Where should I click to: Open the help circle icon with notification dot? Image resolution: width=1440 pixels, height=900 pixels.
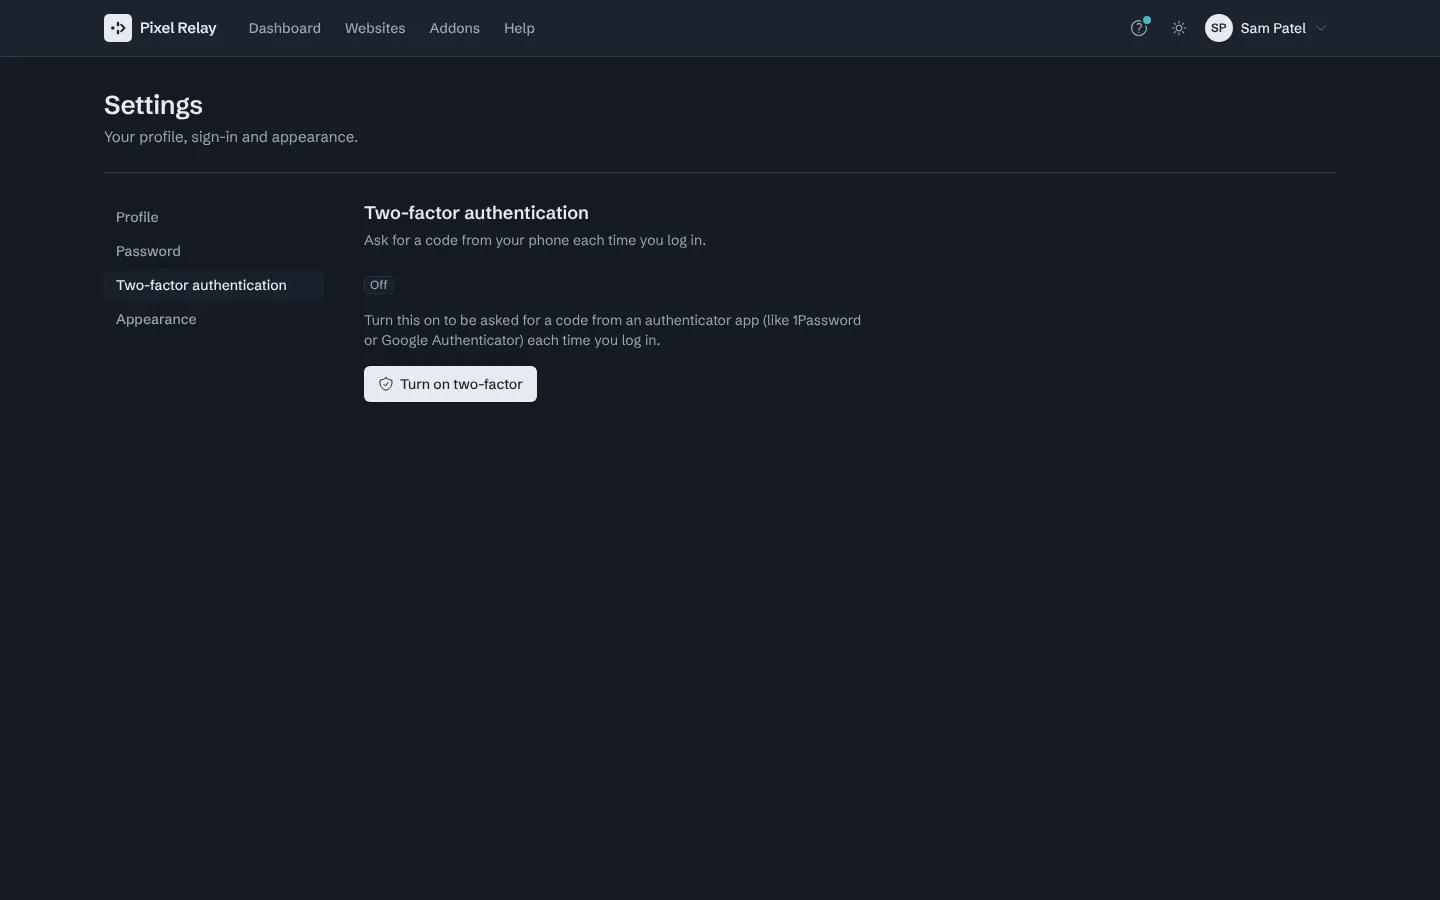tap(1139, 28)
